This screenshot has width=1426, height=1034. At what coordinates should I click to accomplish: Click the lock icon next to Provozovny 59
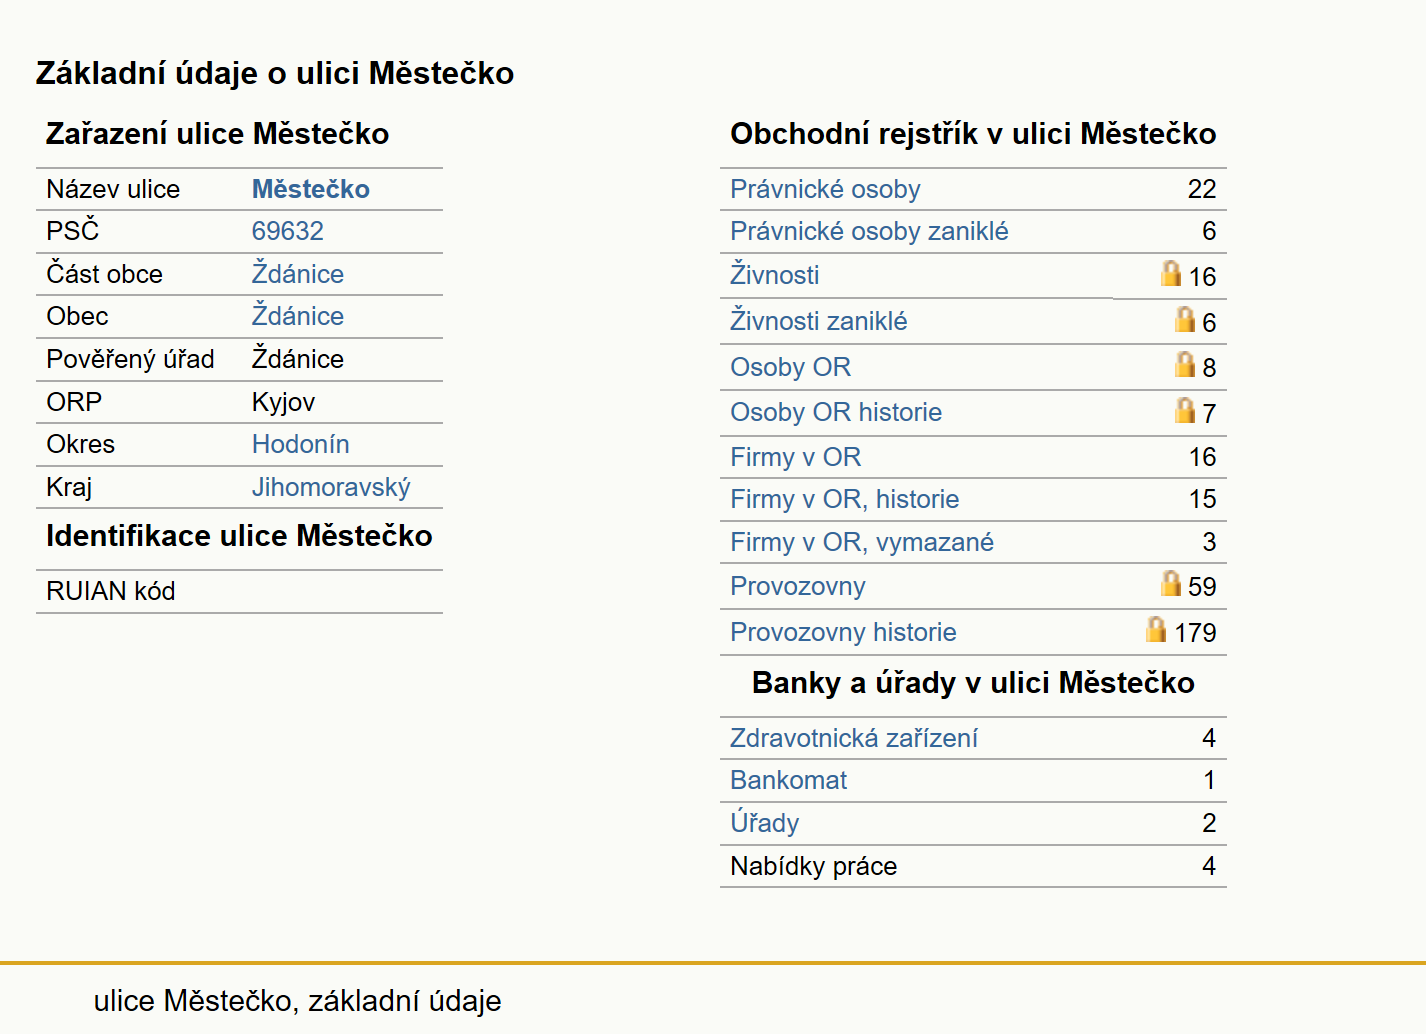[x=1171, y=583]
